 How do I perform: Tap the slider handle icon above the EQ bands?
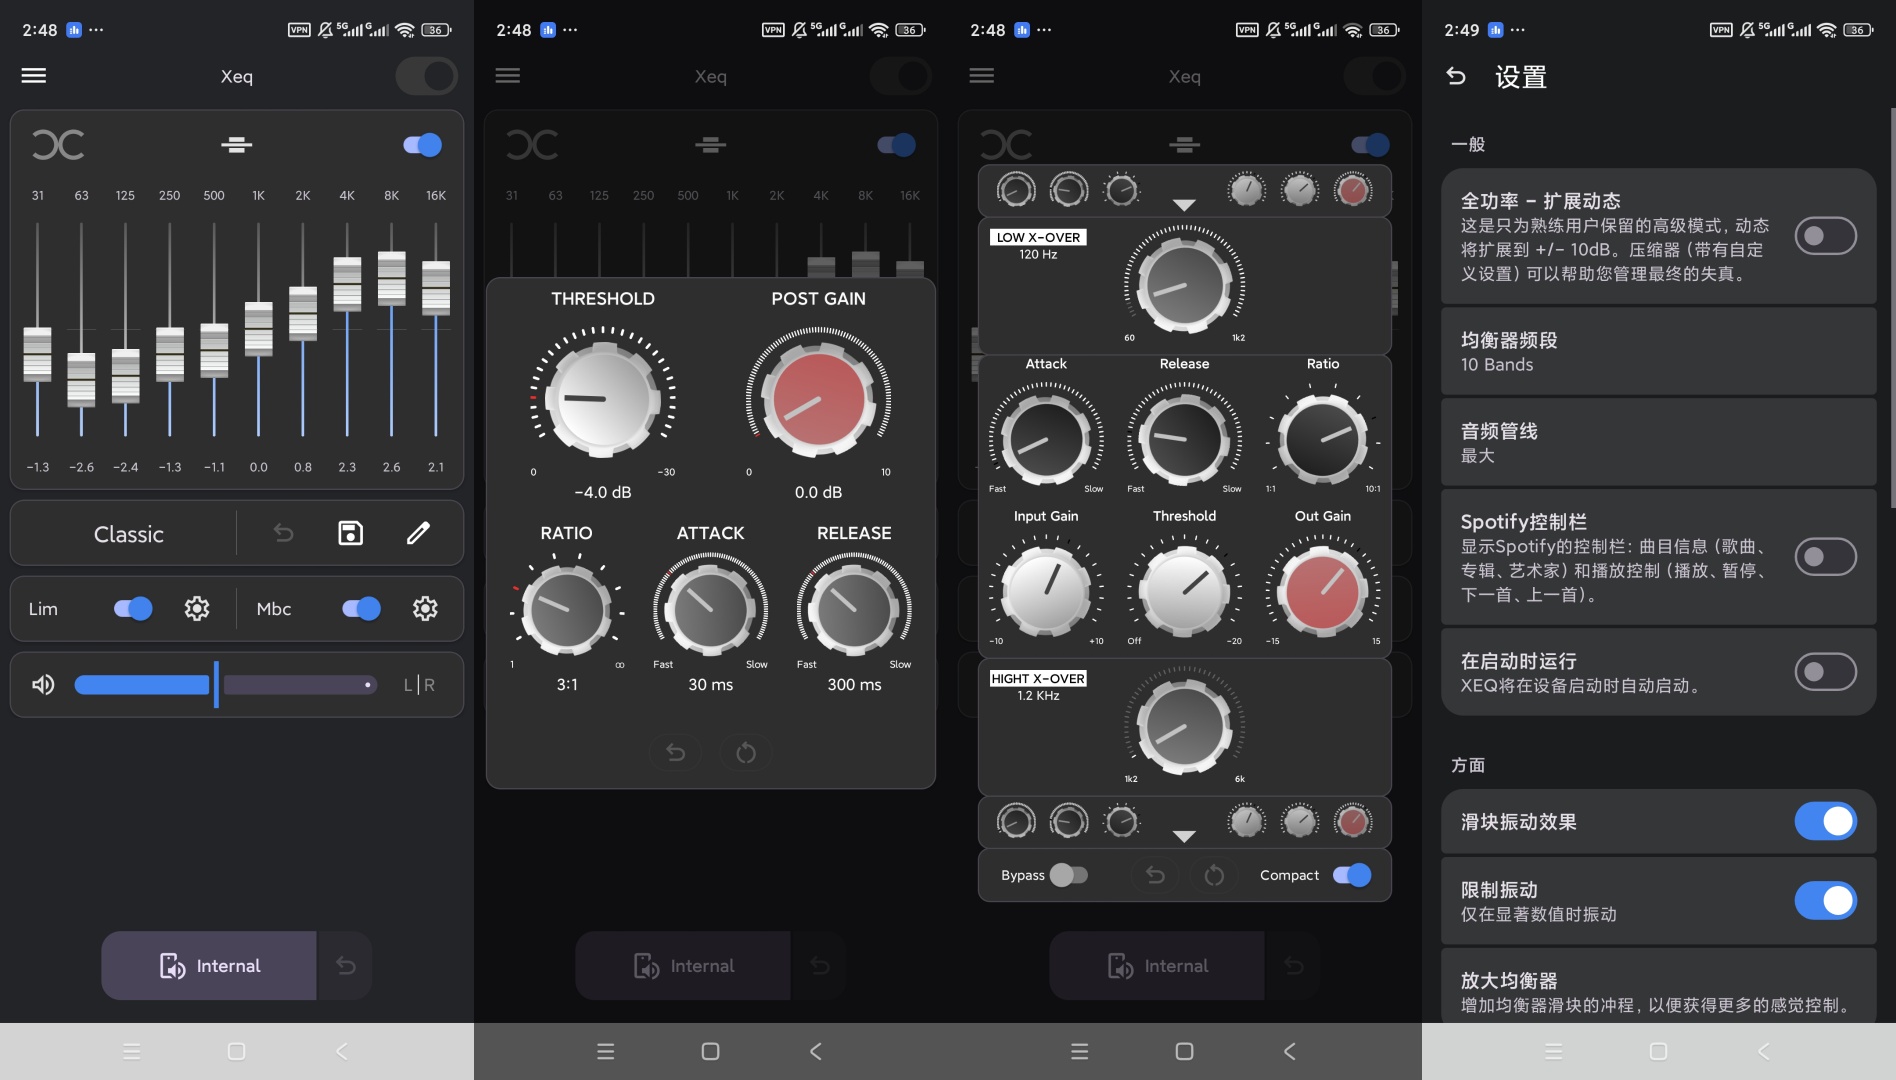(236, 146)
